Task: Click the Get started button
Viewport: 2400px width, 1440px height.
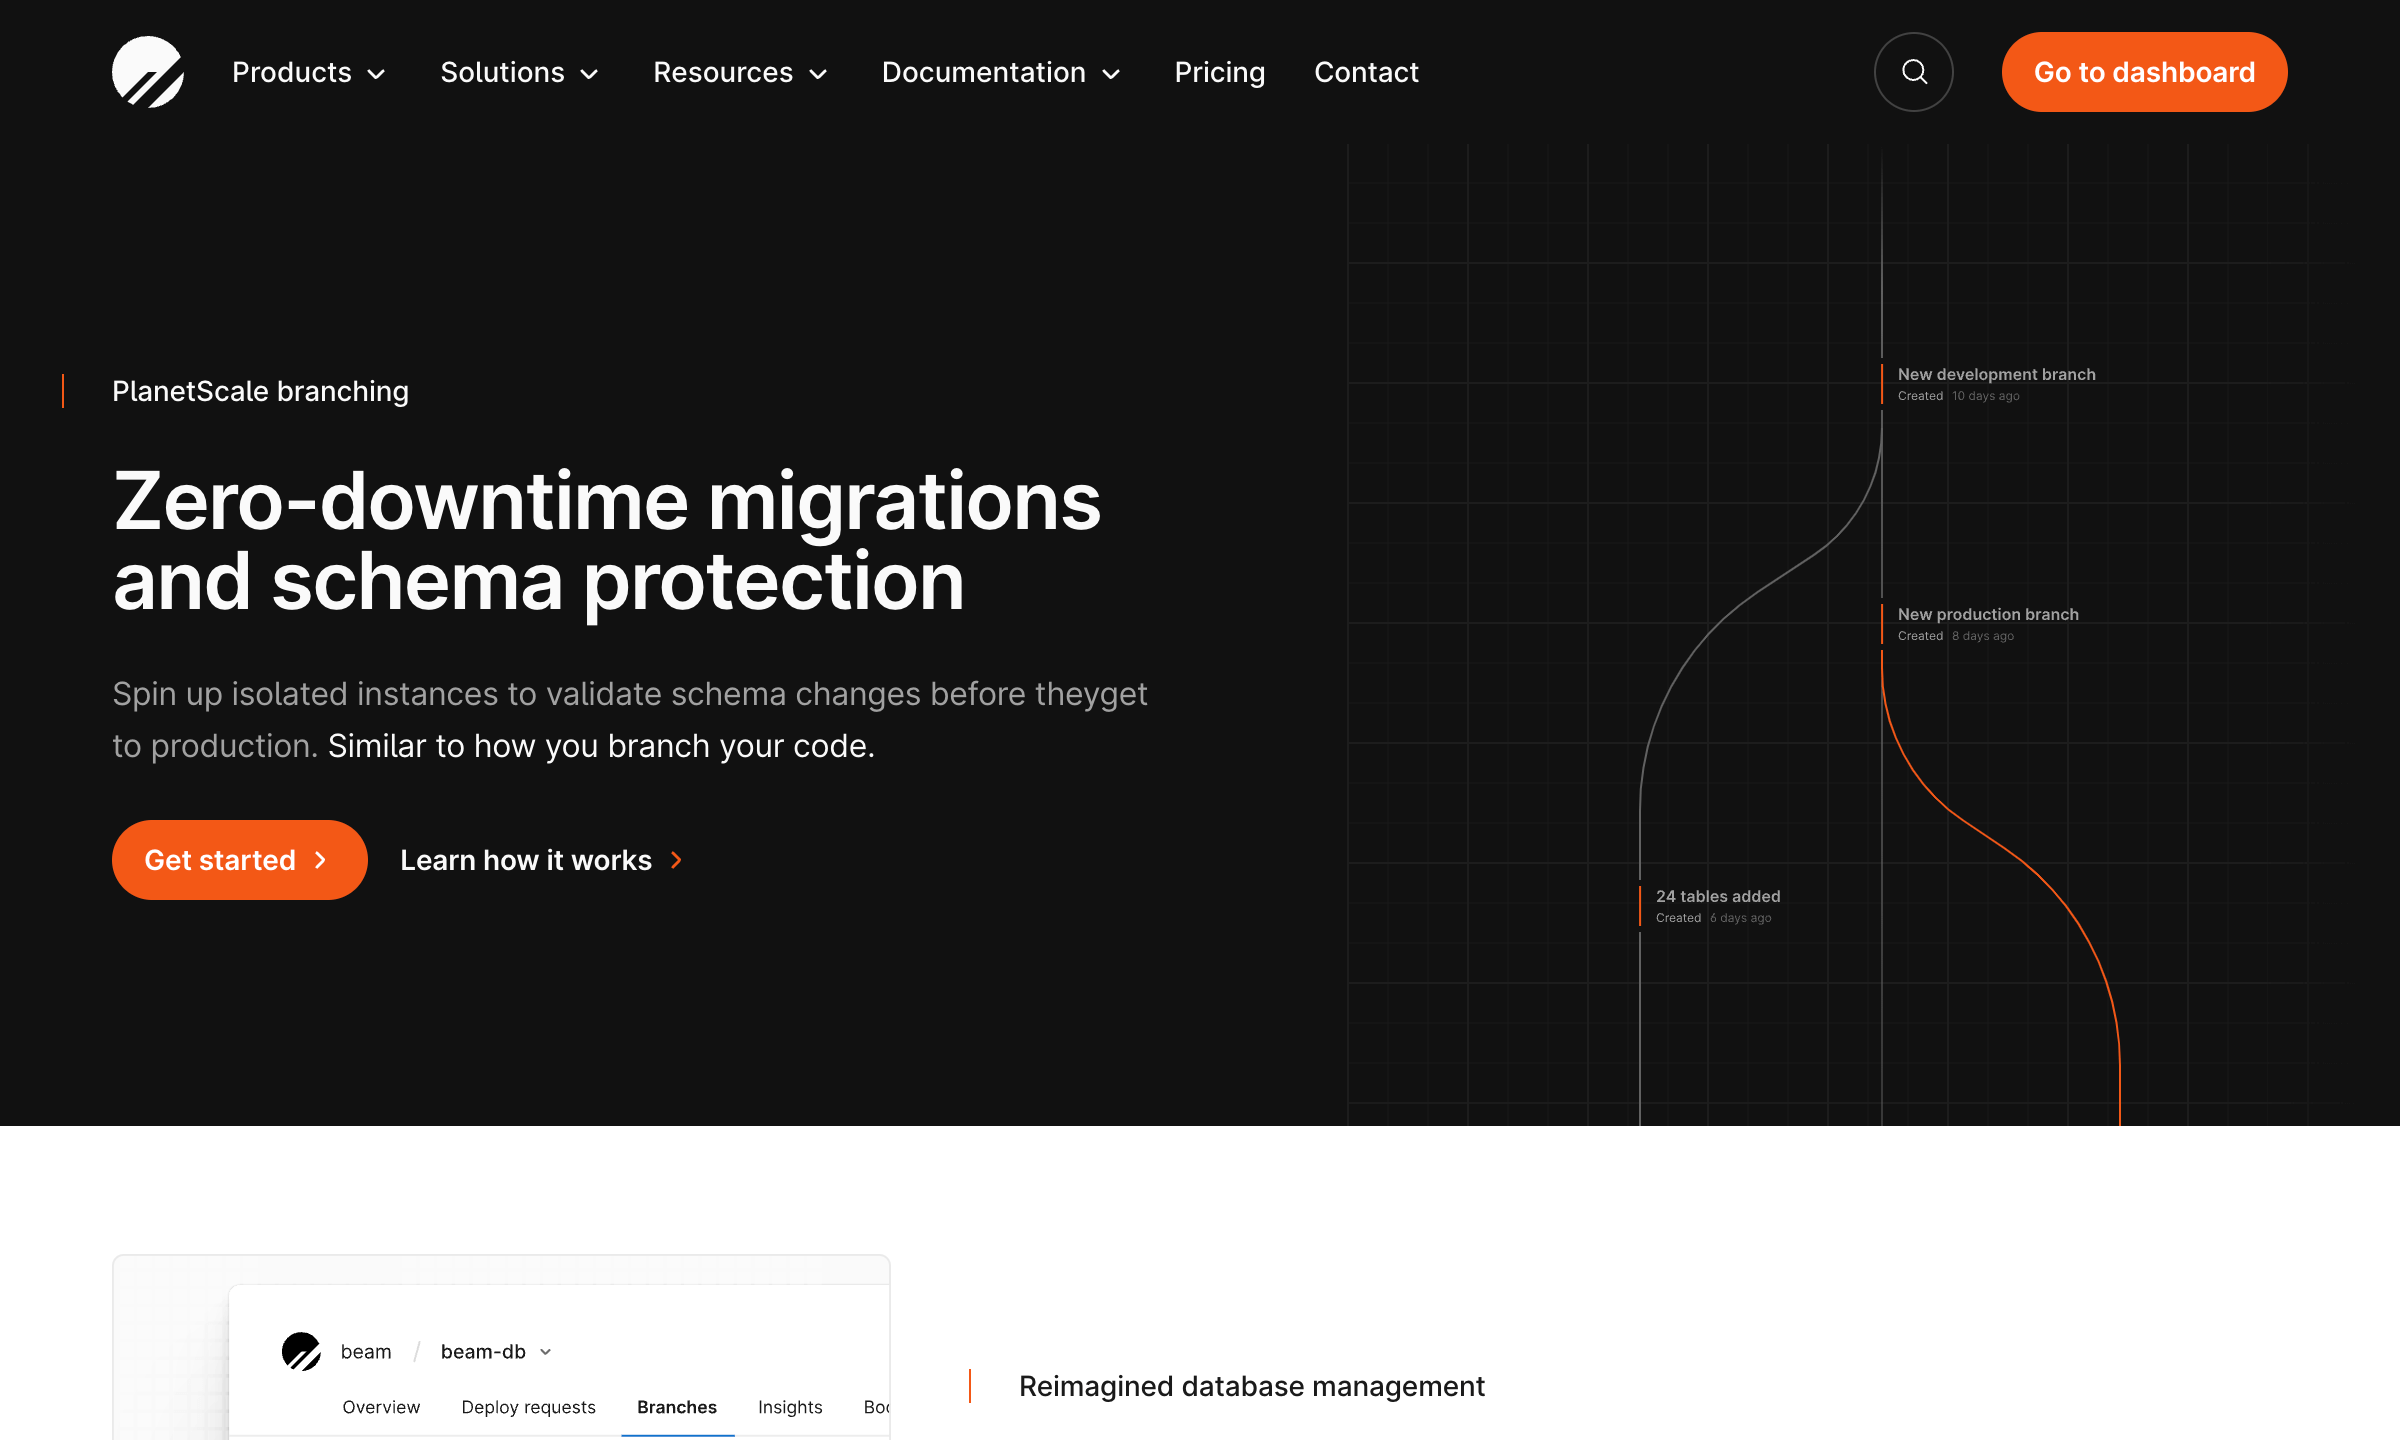Action: click(240, 860)
